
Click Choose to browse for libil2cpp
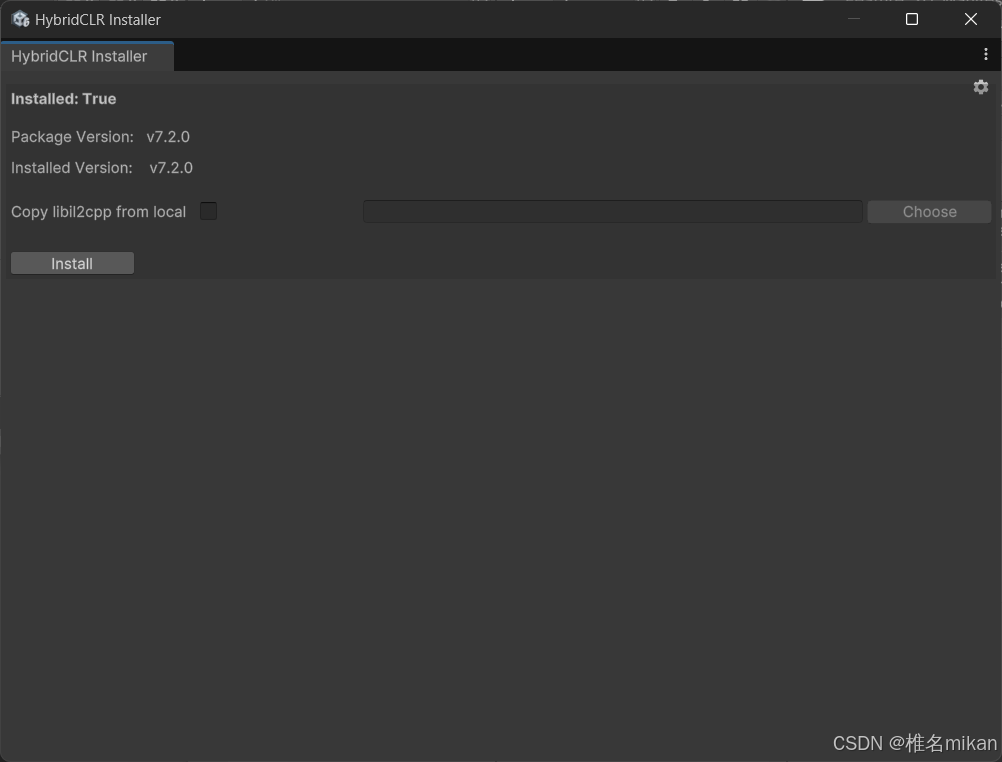pyautogui.click(x=928, y=211)
